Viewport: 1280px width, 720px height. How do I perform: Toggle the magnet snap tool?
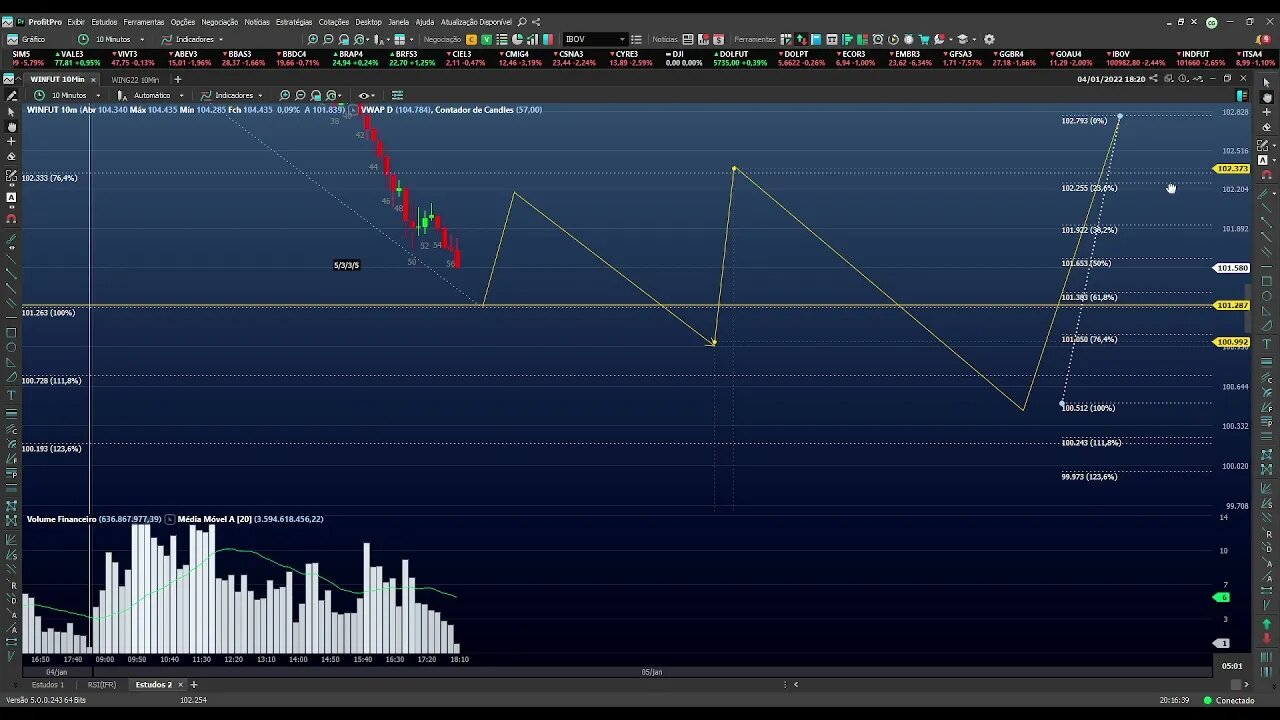coord(11,218)
